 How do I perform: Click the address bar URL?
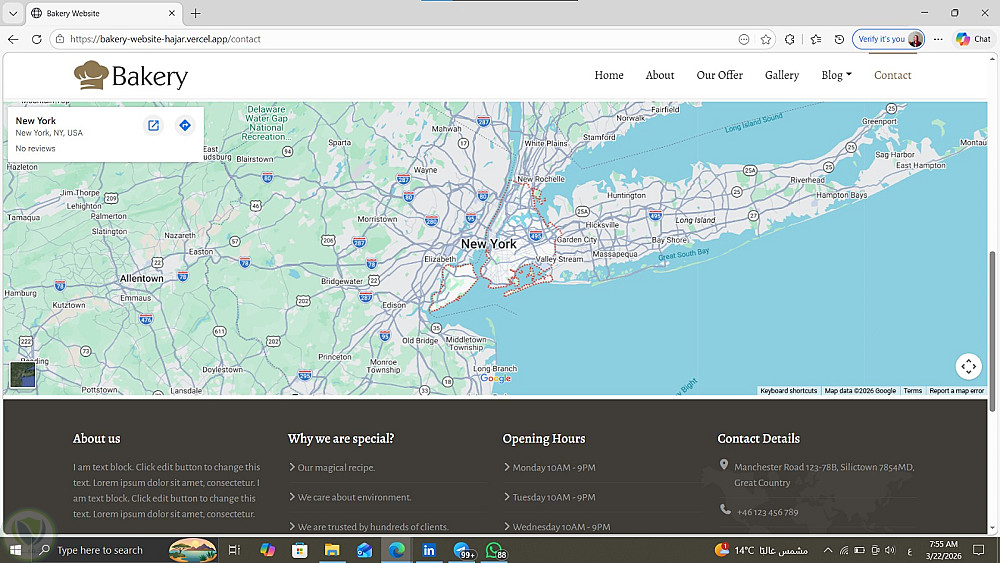click(165, 39)
